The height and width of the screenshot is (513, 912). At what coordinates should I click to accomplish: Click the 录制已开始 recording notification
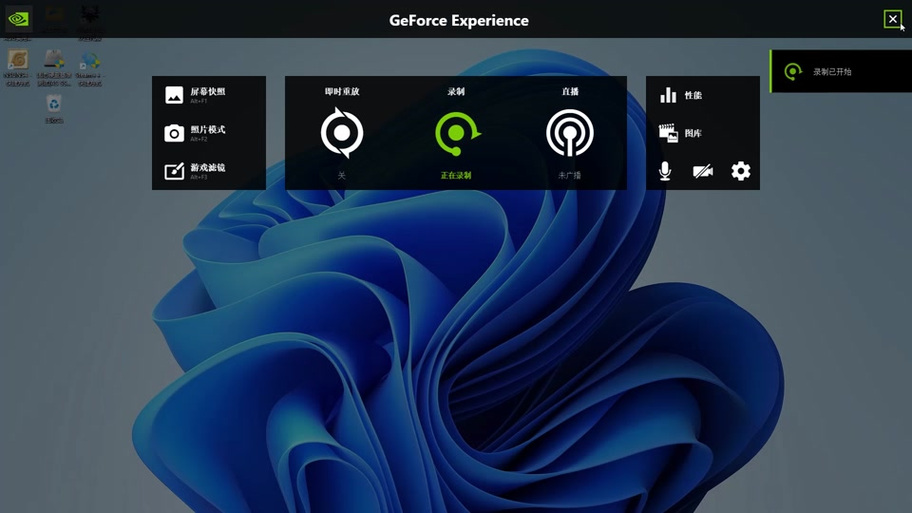841,72
